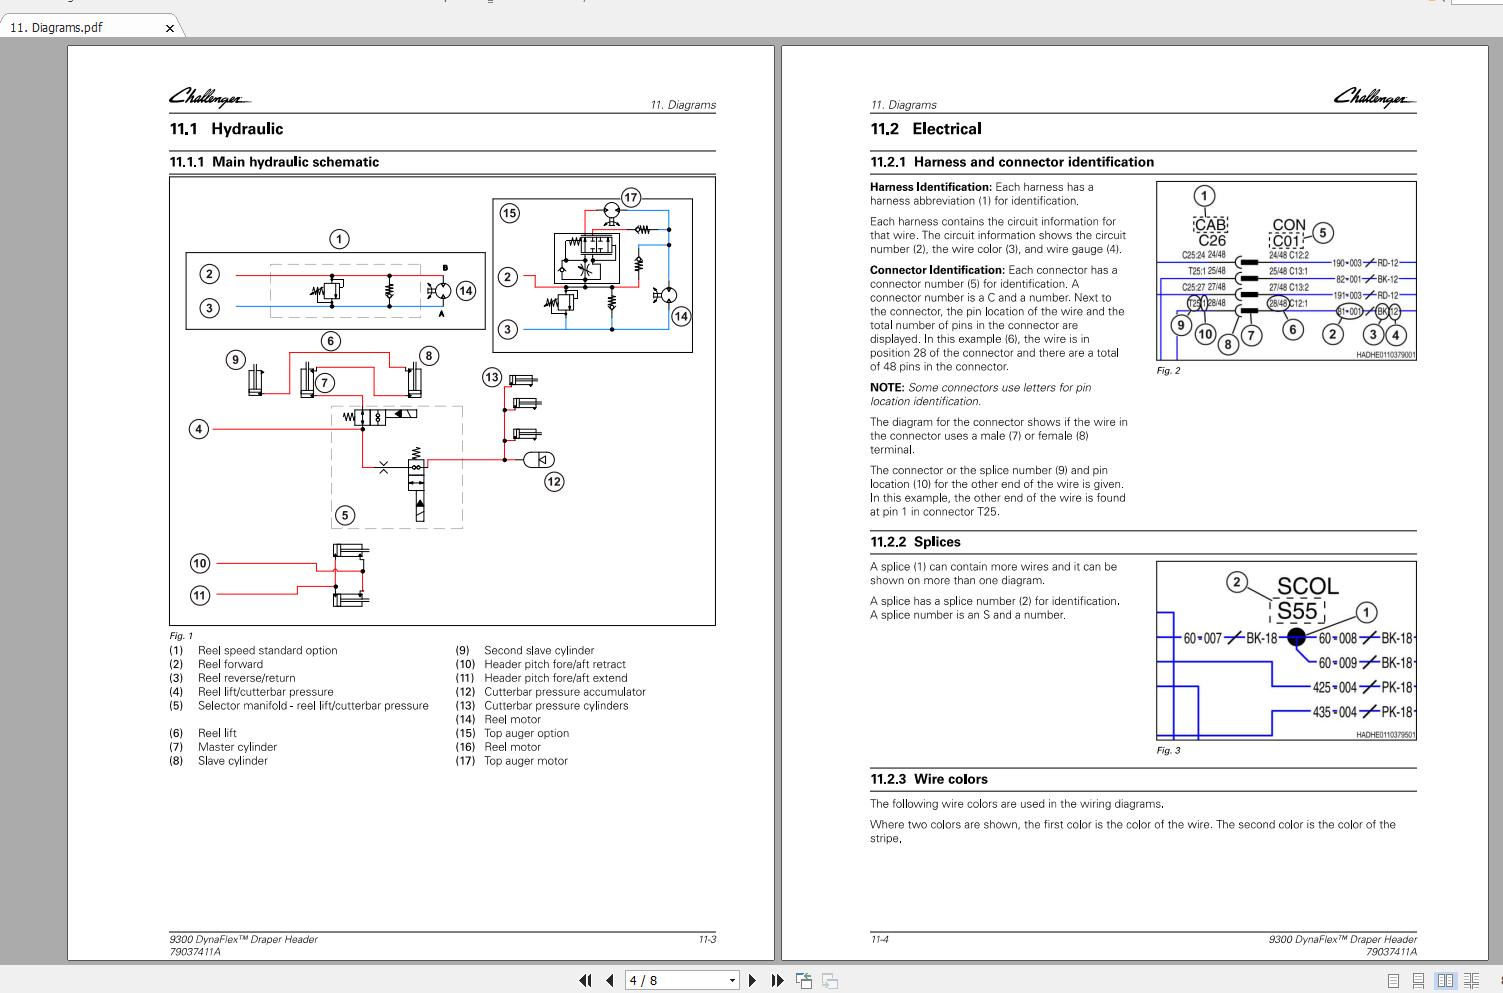The image size is (1503, 993).
Task: Click the splice S55 Fig. 3 diagram
Action: [1286, 650]
